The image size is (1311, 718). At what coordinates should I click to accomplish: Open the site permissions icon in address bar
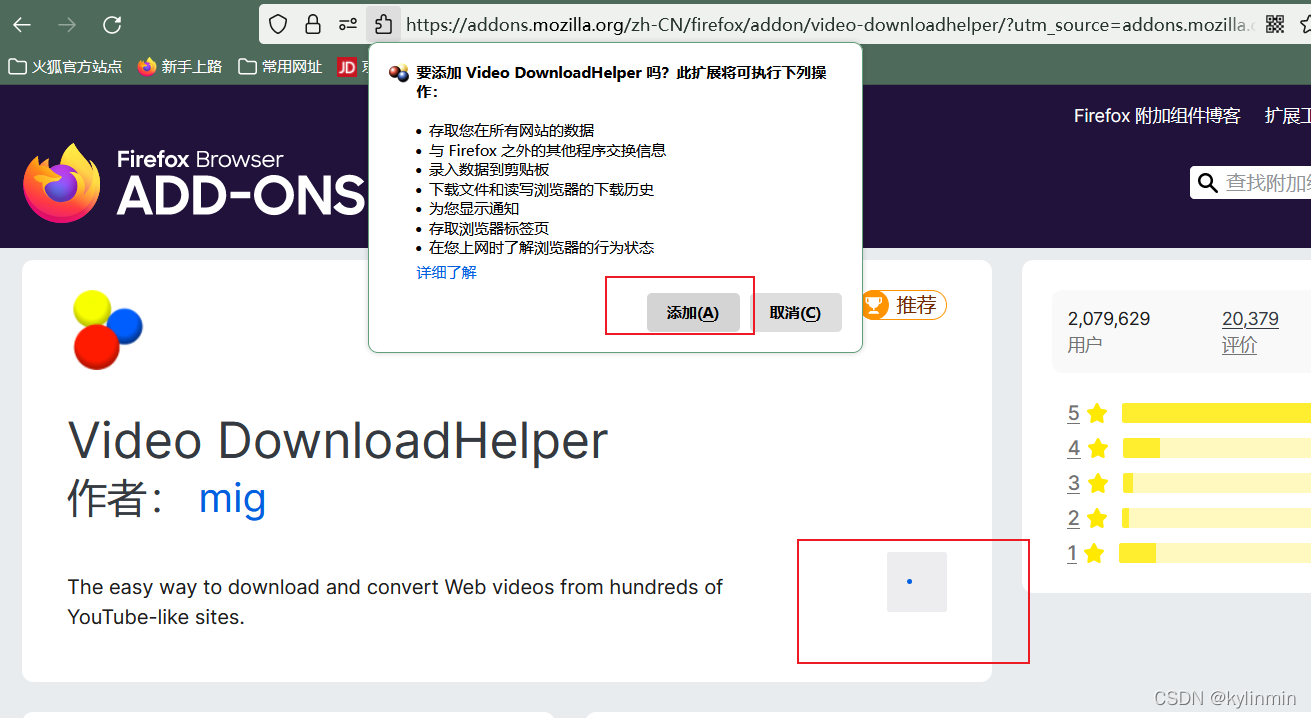[347, 24]
